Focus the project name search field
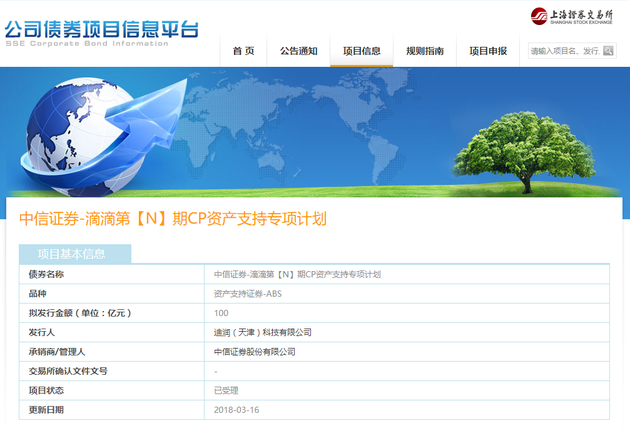630x436 pixels. [564, 50]
